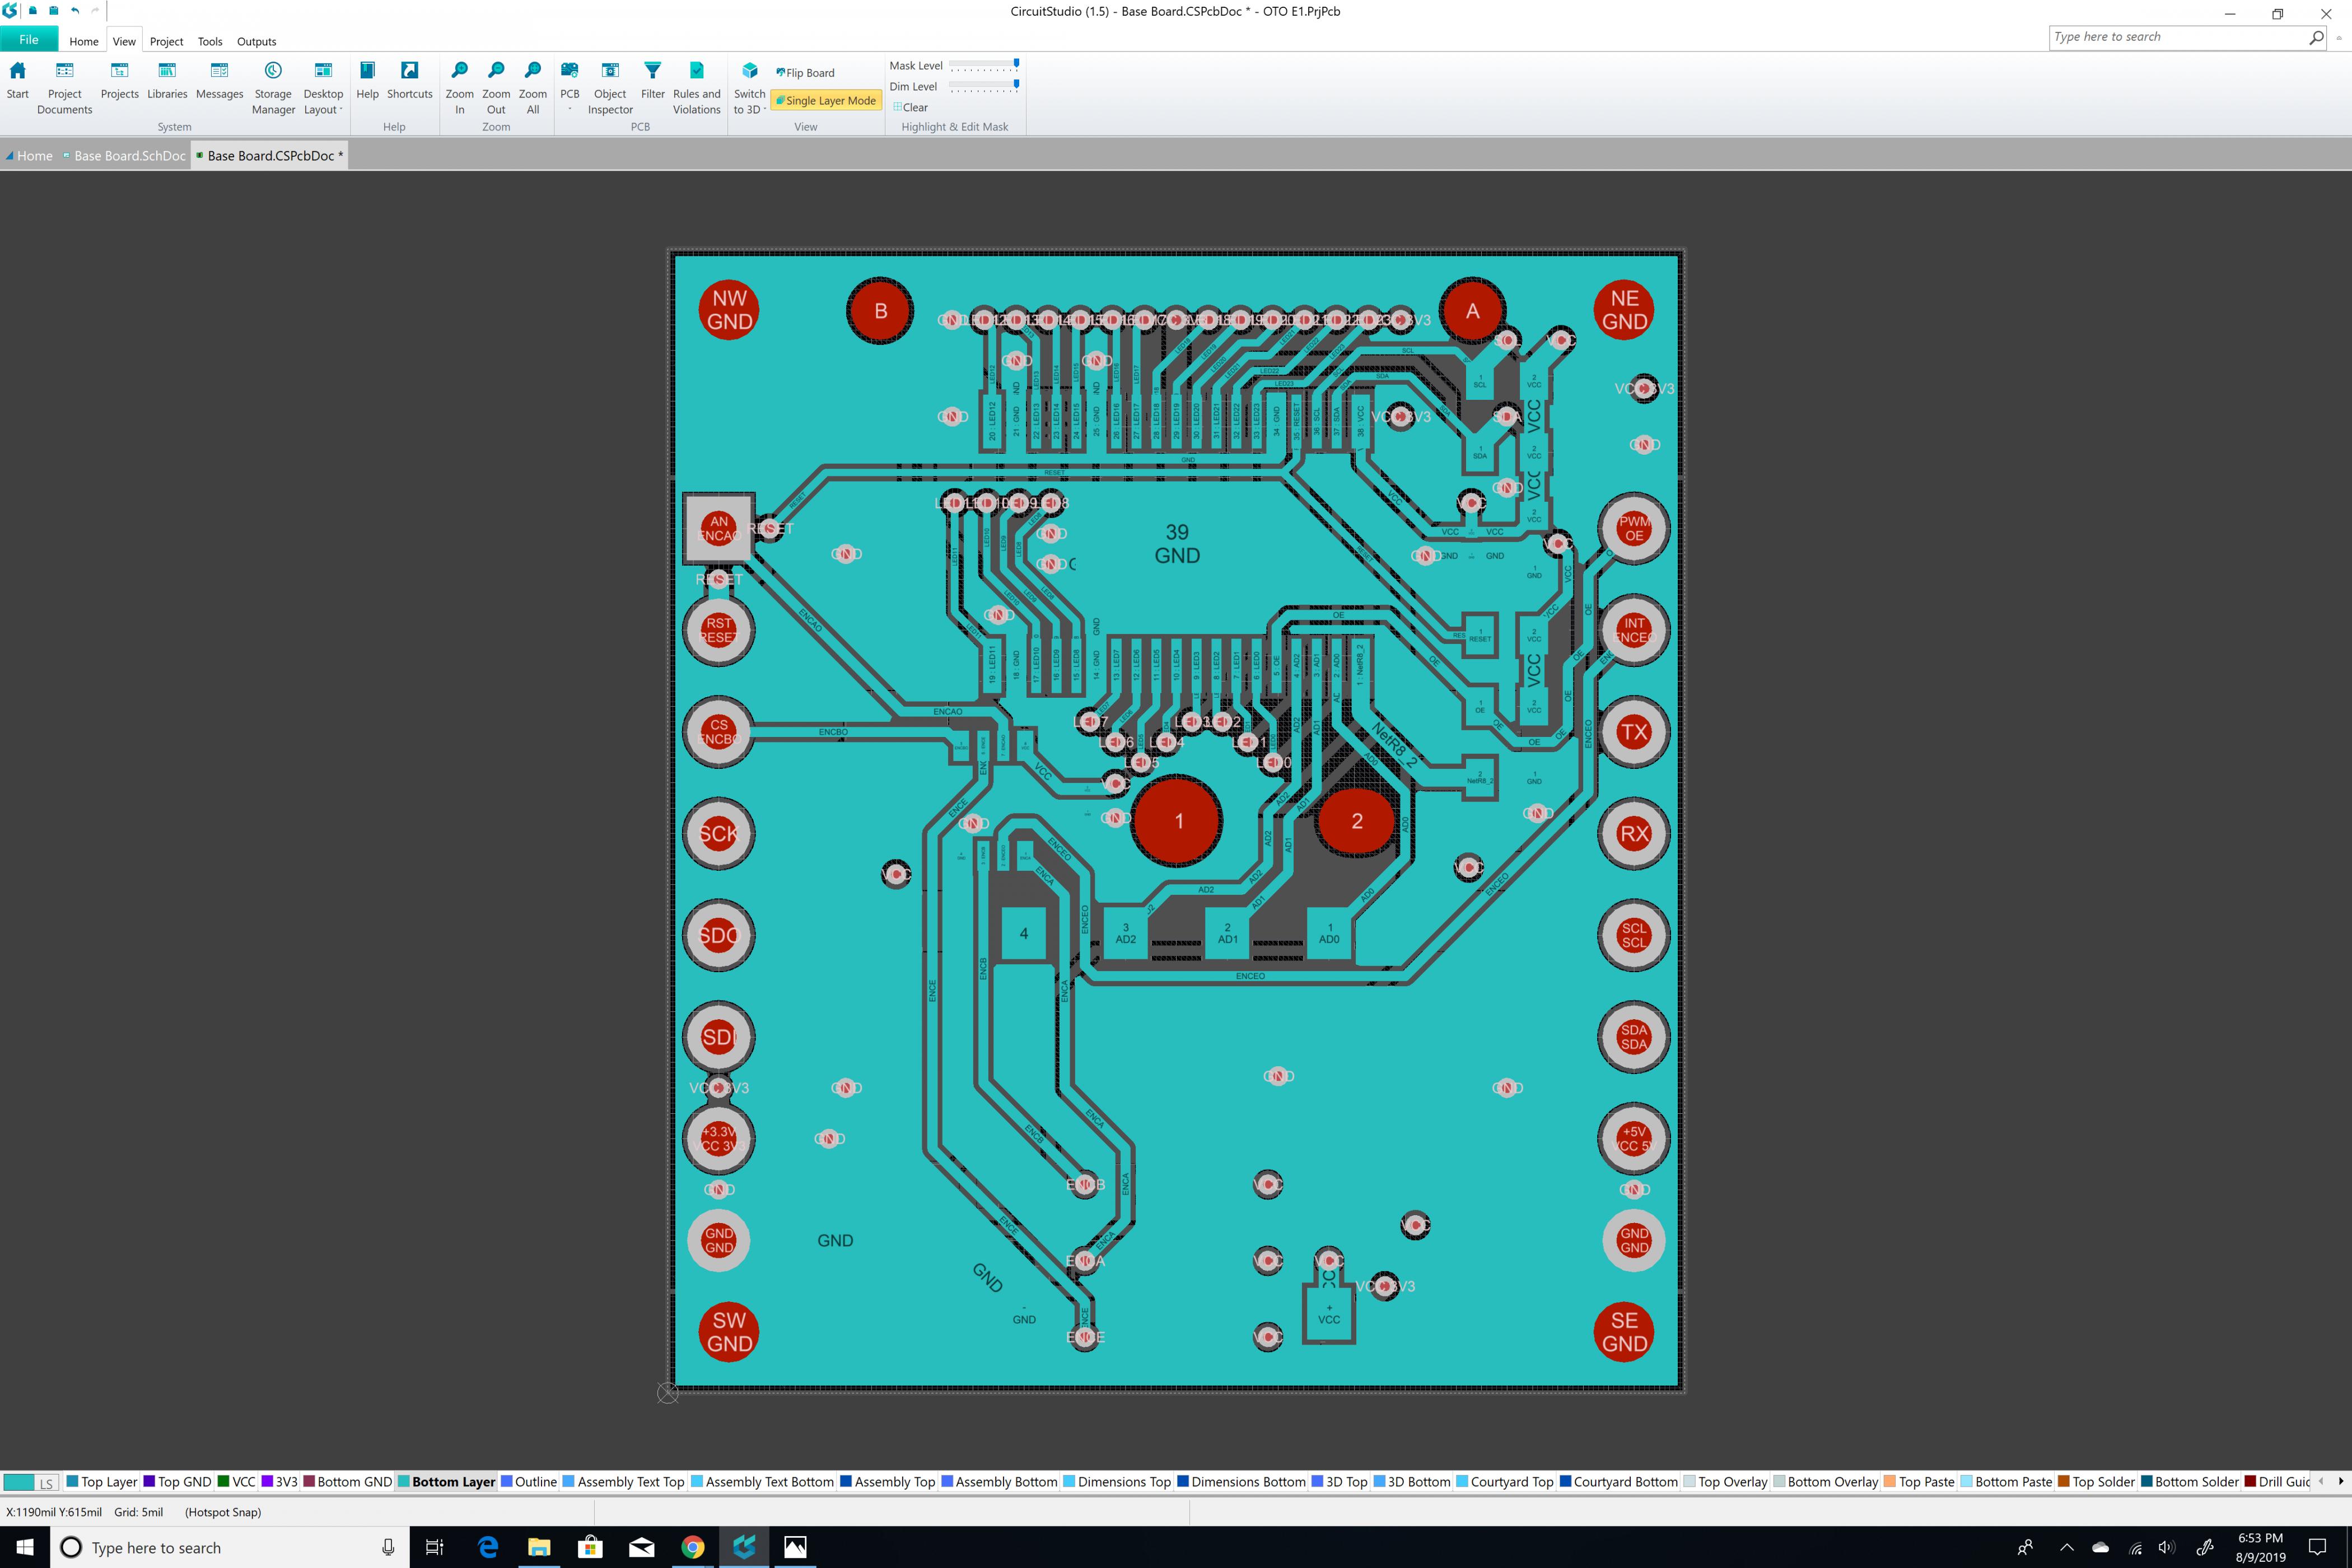Select the Top GND layer tab
The width and height of the screenshot is (2352, 1568).
tap(177, 1482)
